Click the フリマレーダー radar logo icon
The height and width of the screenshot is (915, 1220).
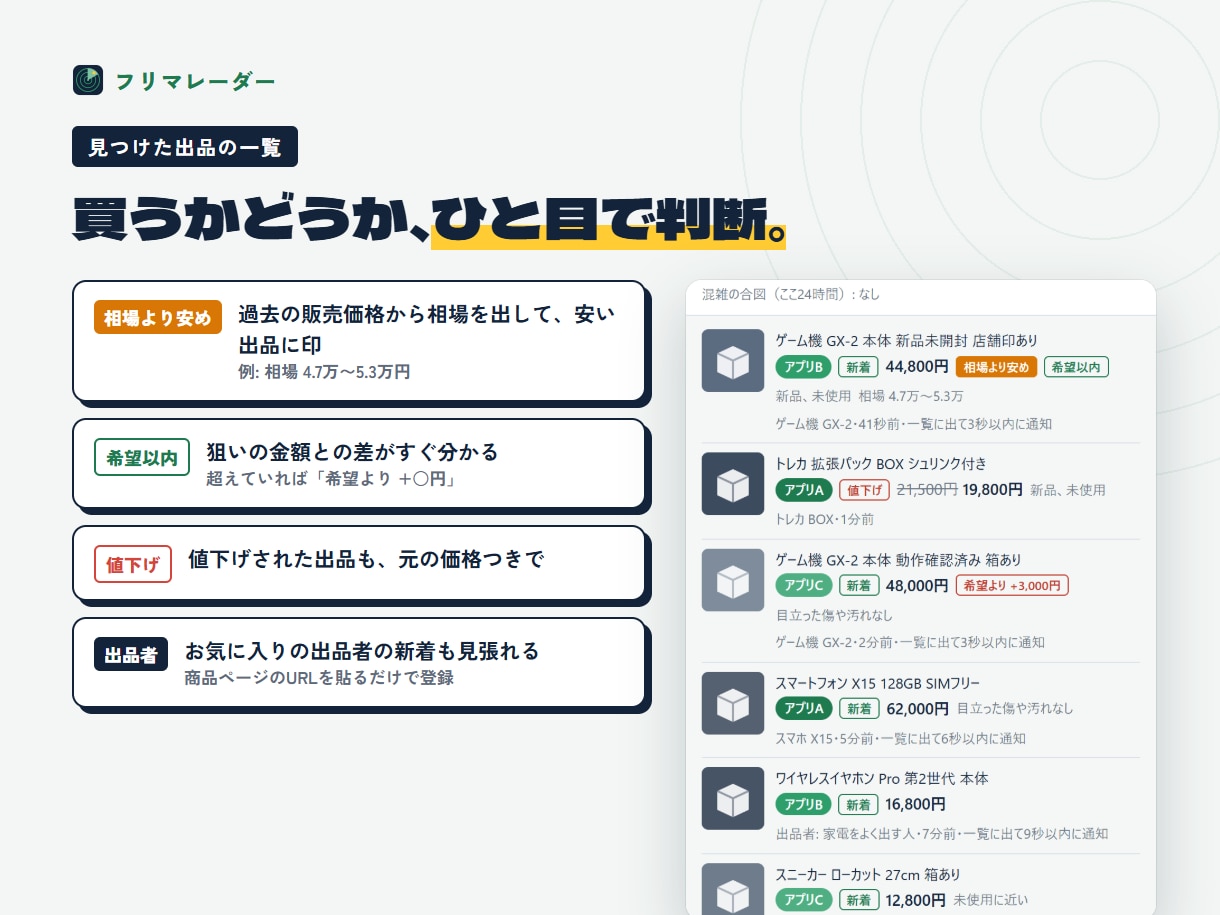coord(88,80)
